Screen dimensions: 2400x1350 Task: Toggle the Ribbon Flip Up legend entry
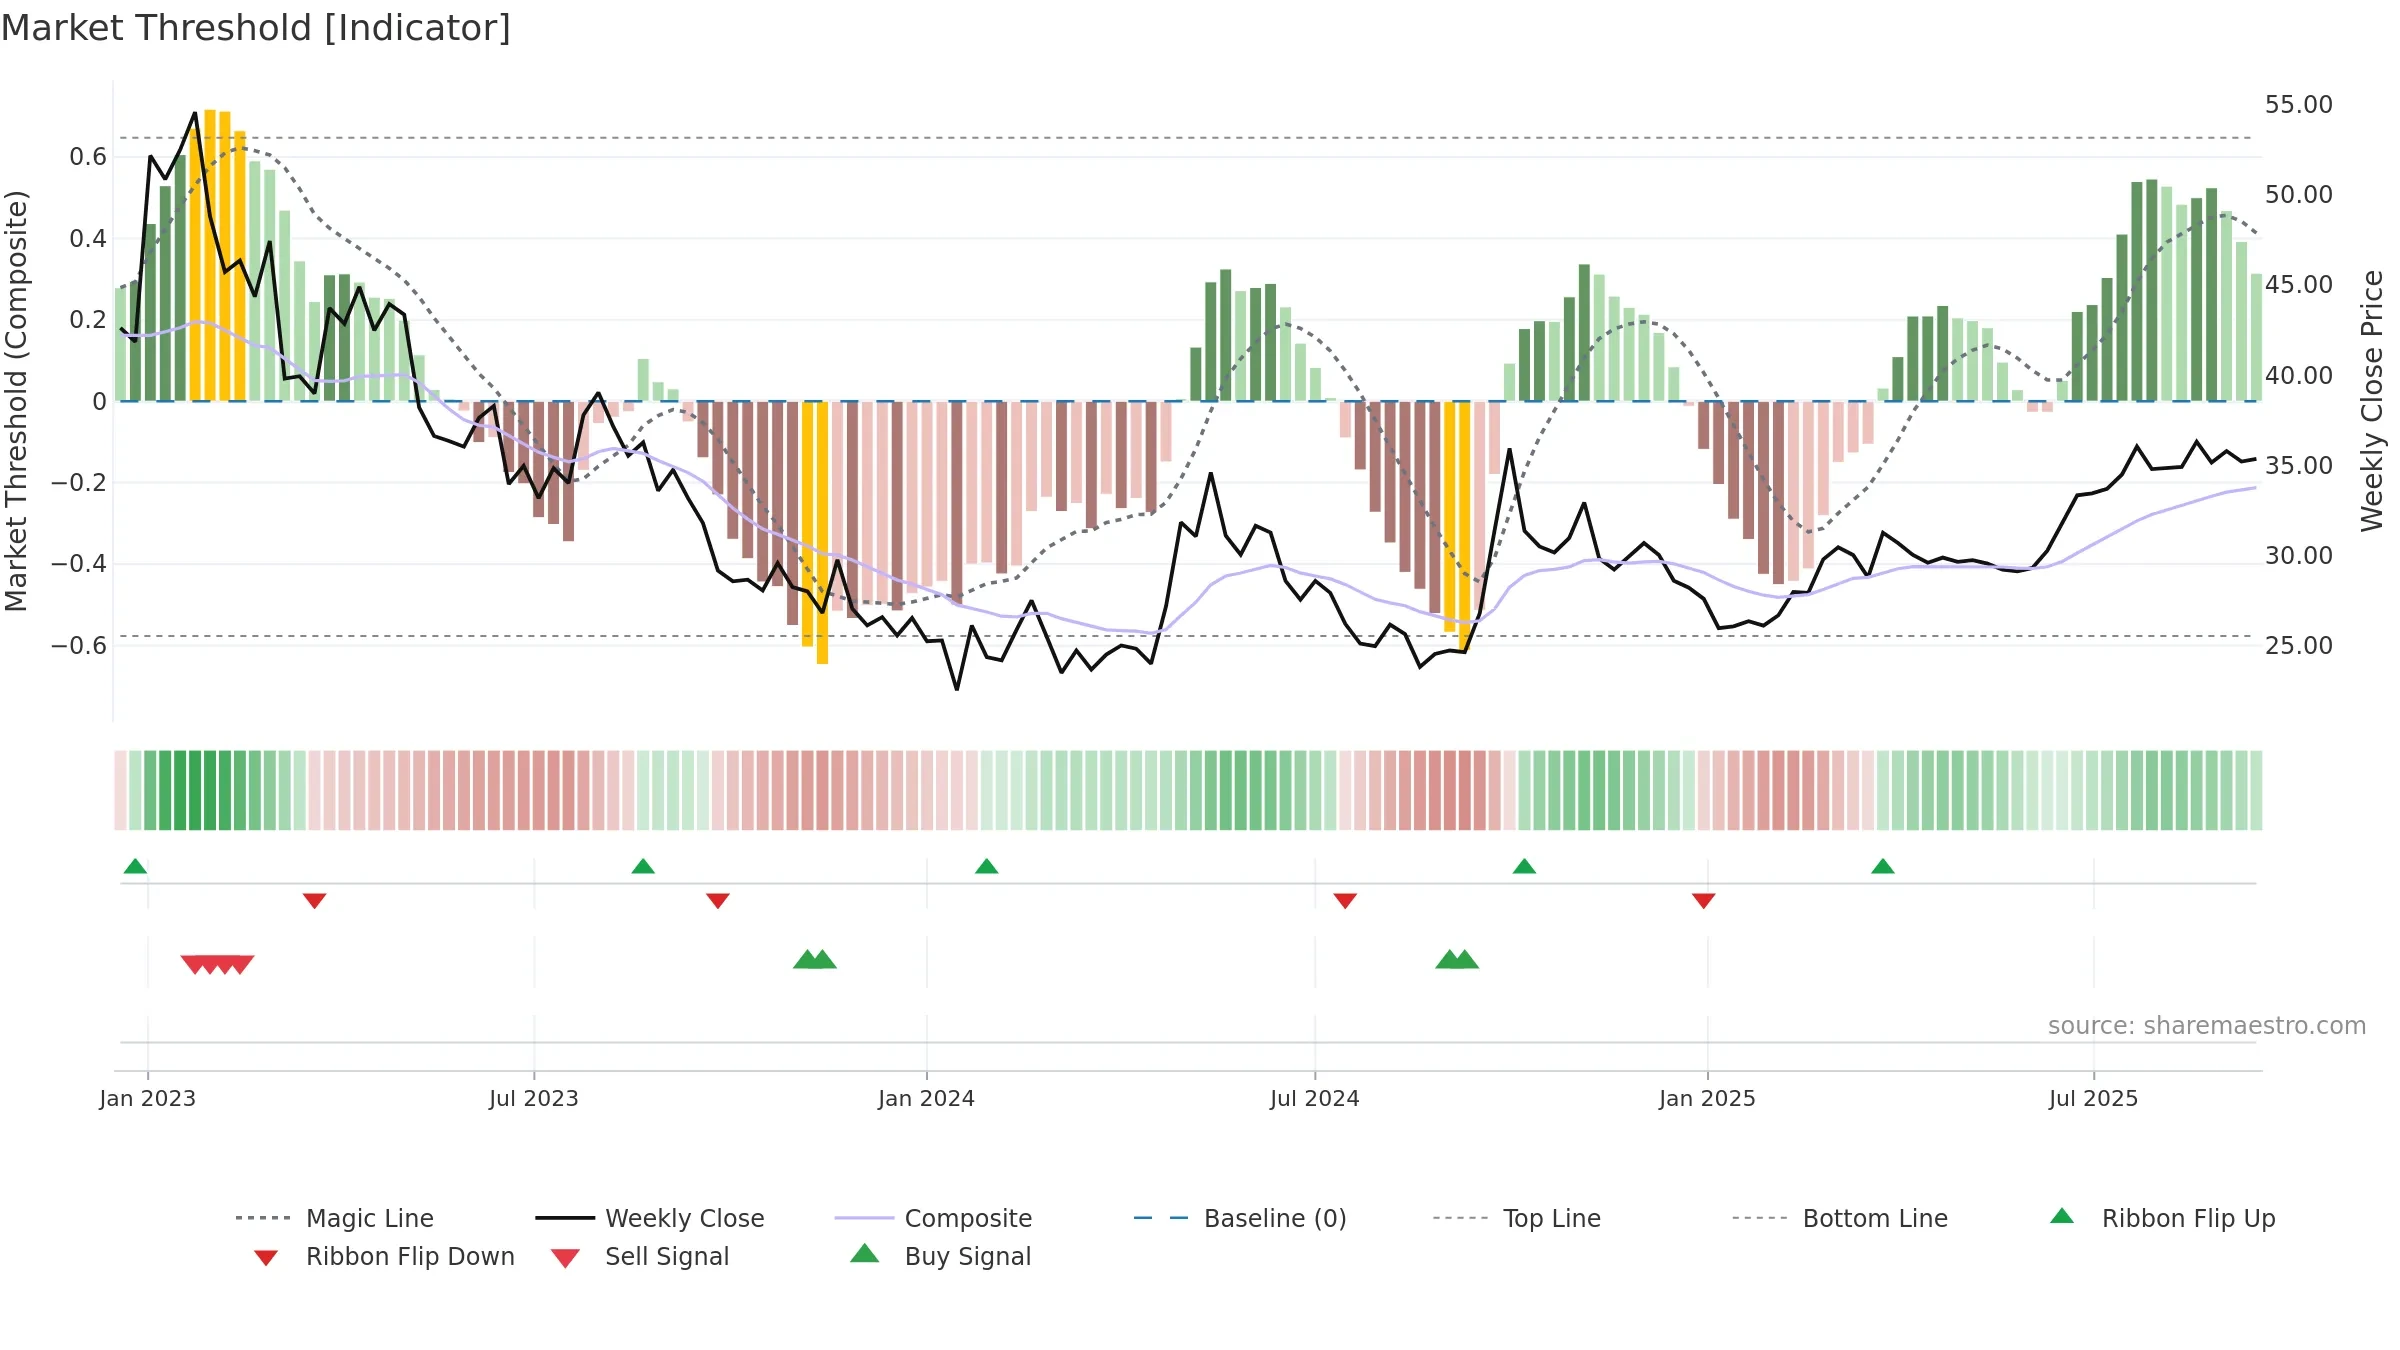[2162, 1218]
